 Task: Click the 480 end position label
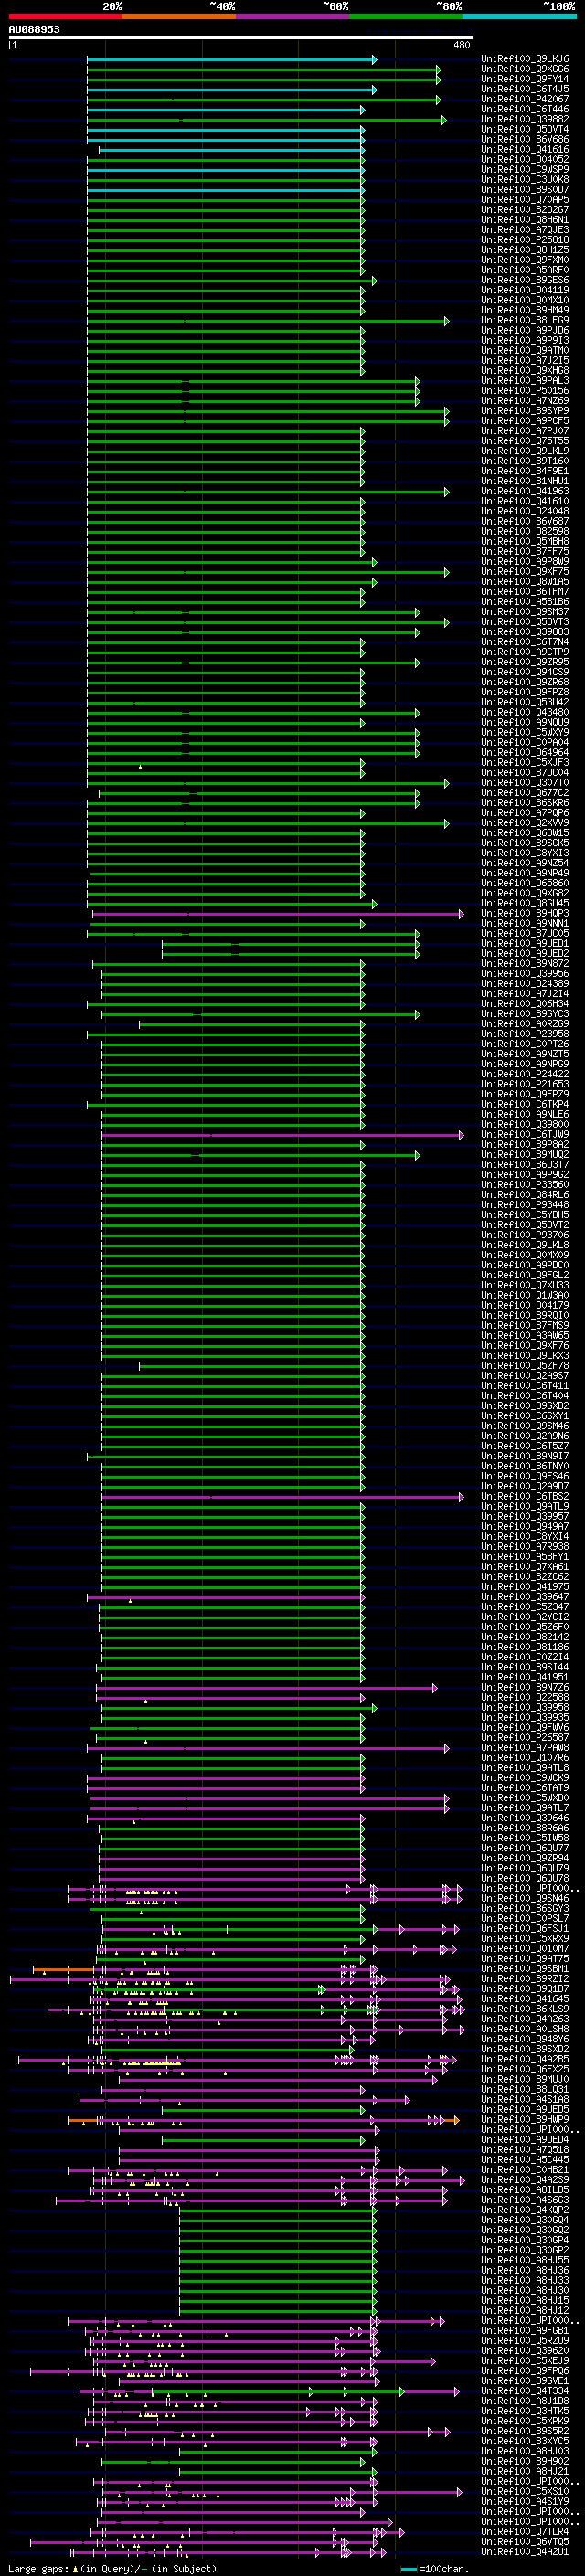(461, 45)
